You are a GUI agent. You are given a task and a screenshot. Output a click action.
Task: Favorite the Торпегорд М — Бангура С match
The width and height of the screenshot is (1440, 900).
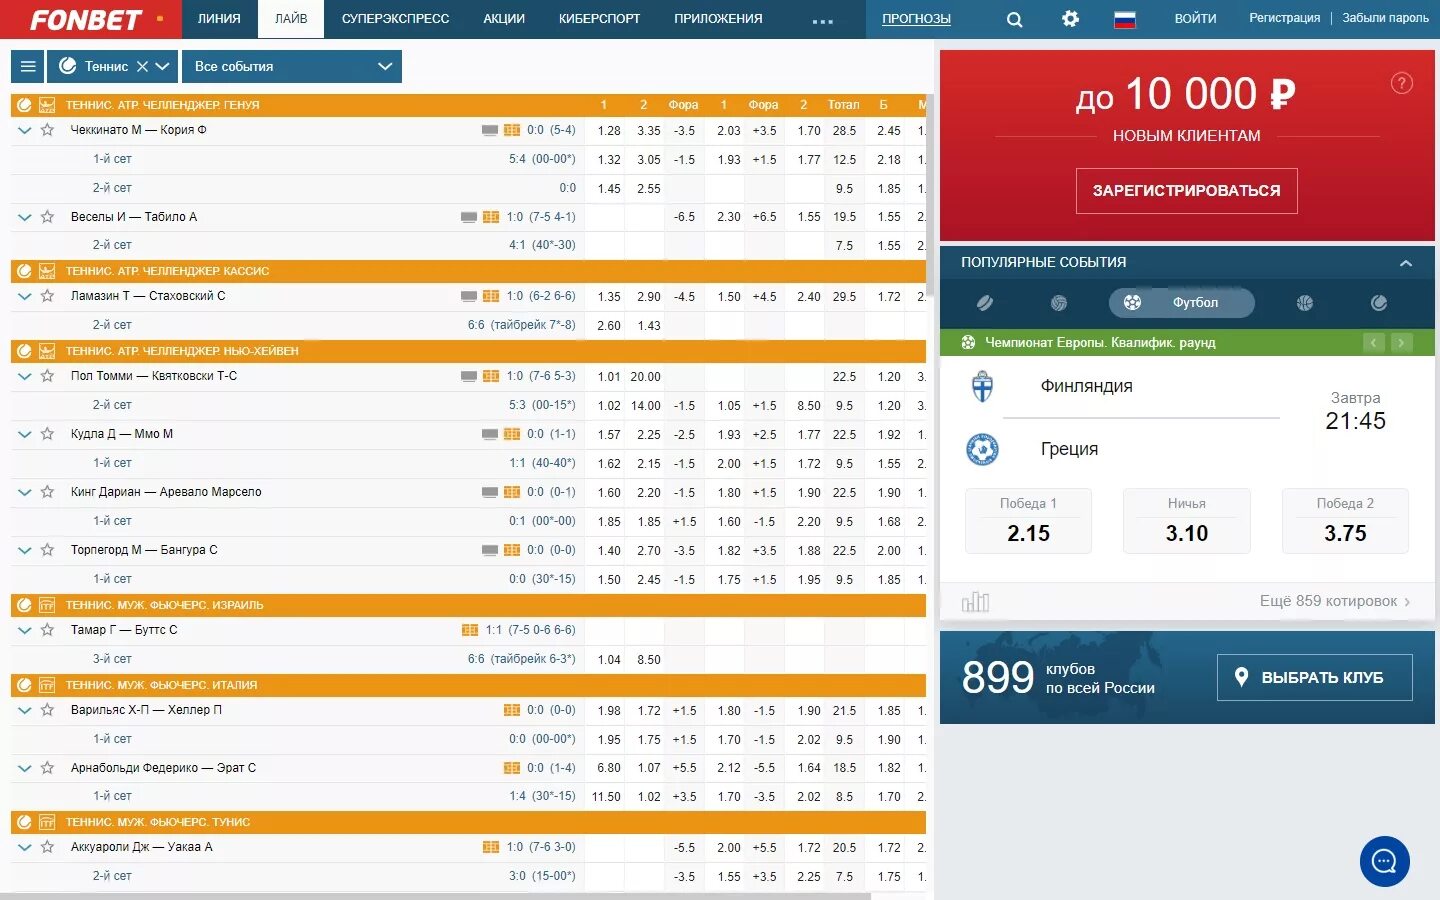(x=47, y=550)
